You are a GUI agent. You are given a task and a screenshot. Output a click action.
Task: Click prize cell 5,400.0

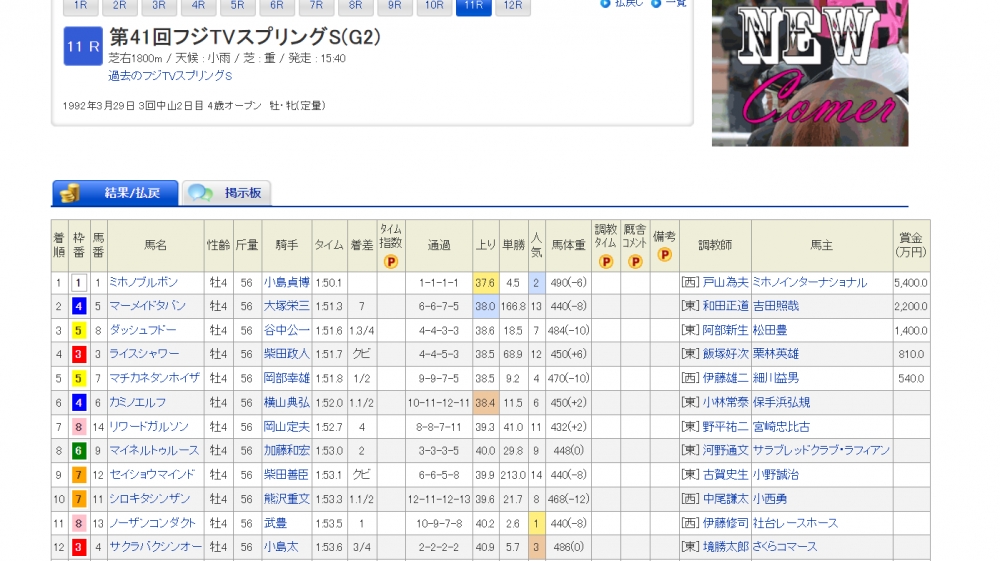coord(911,282)
